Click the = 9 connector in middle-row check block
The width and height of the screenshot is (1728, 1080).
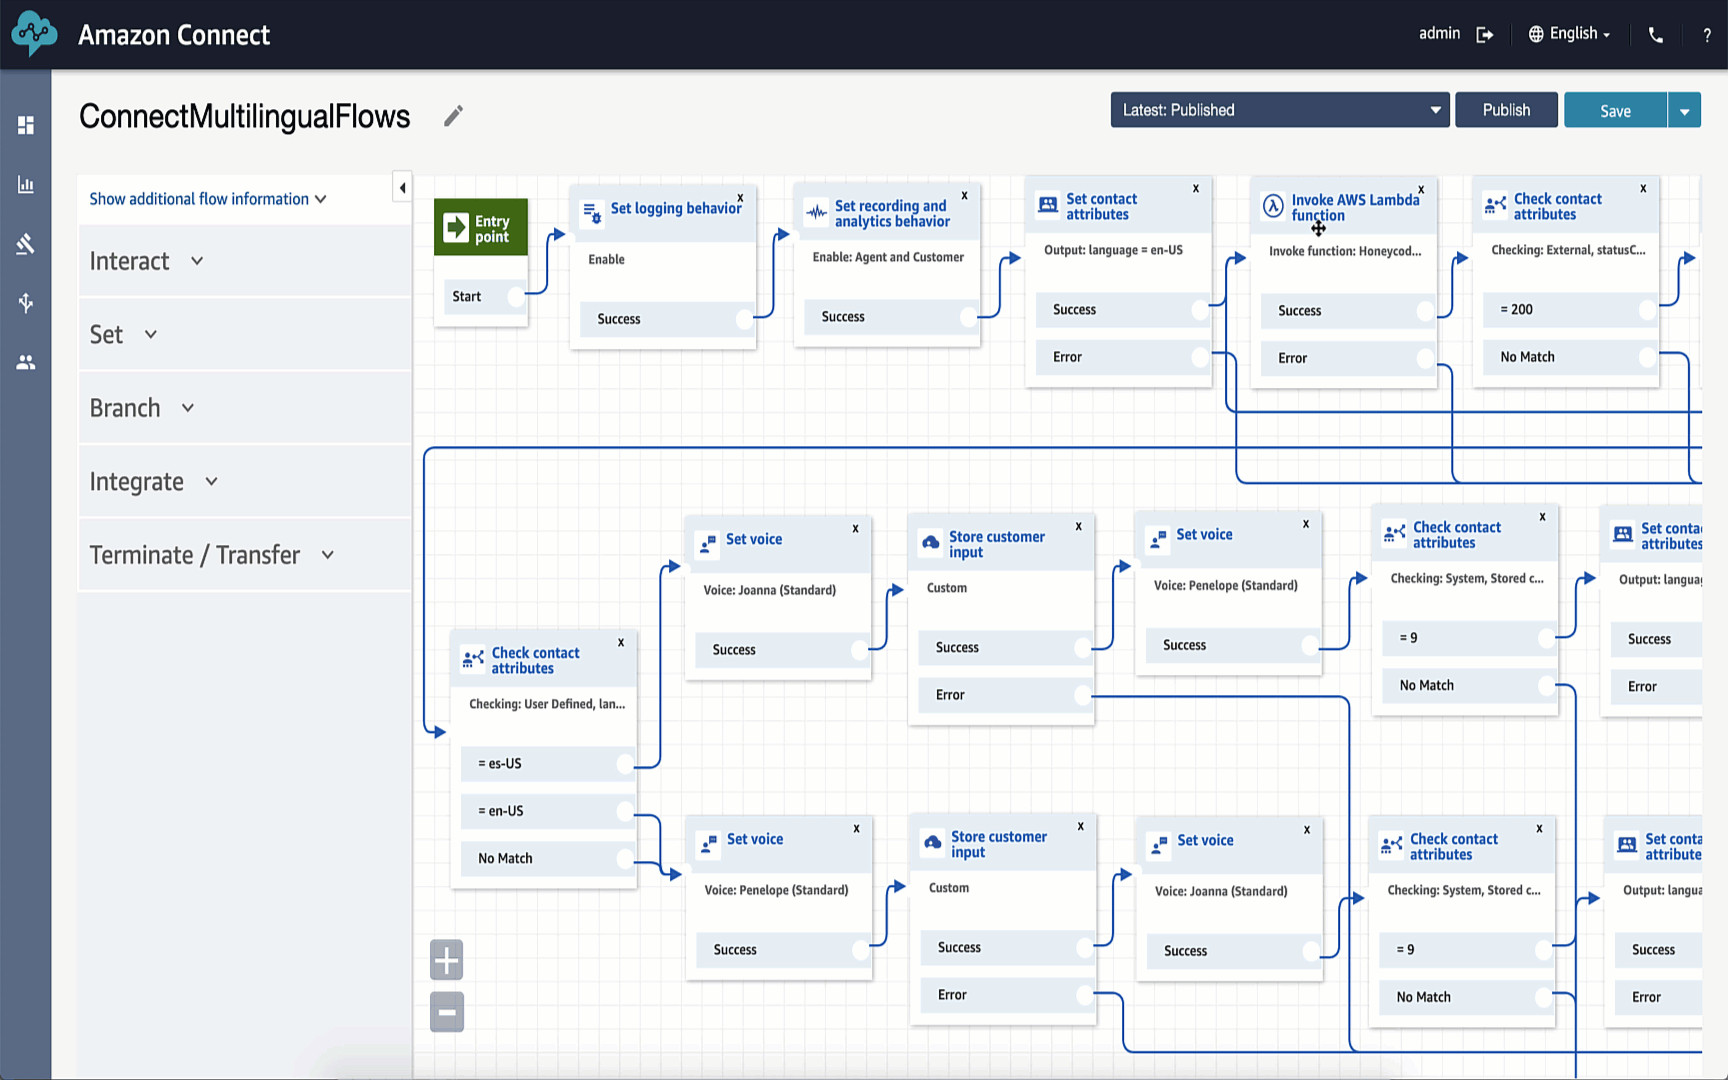(1546, 638)
